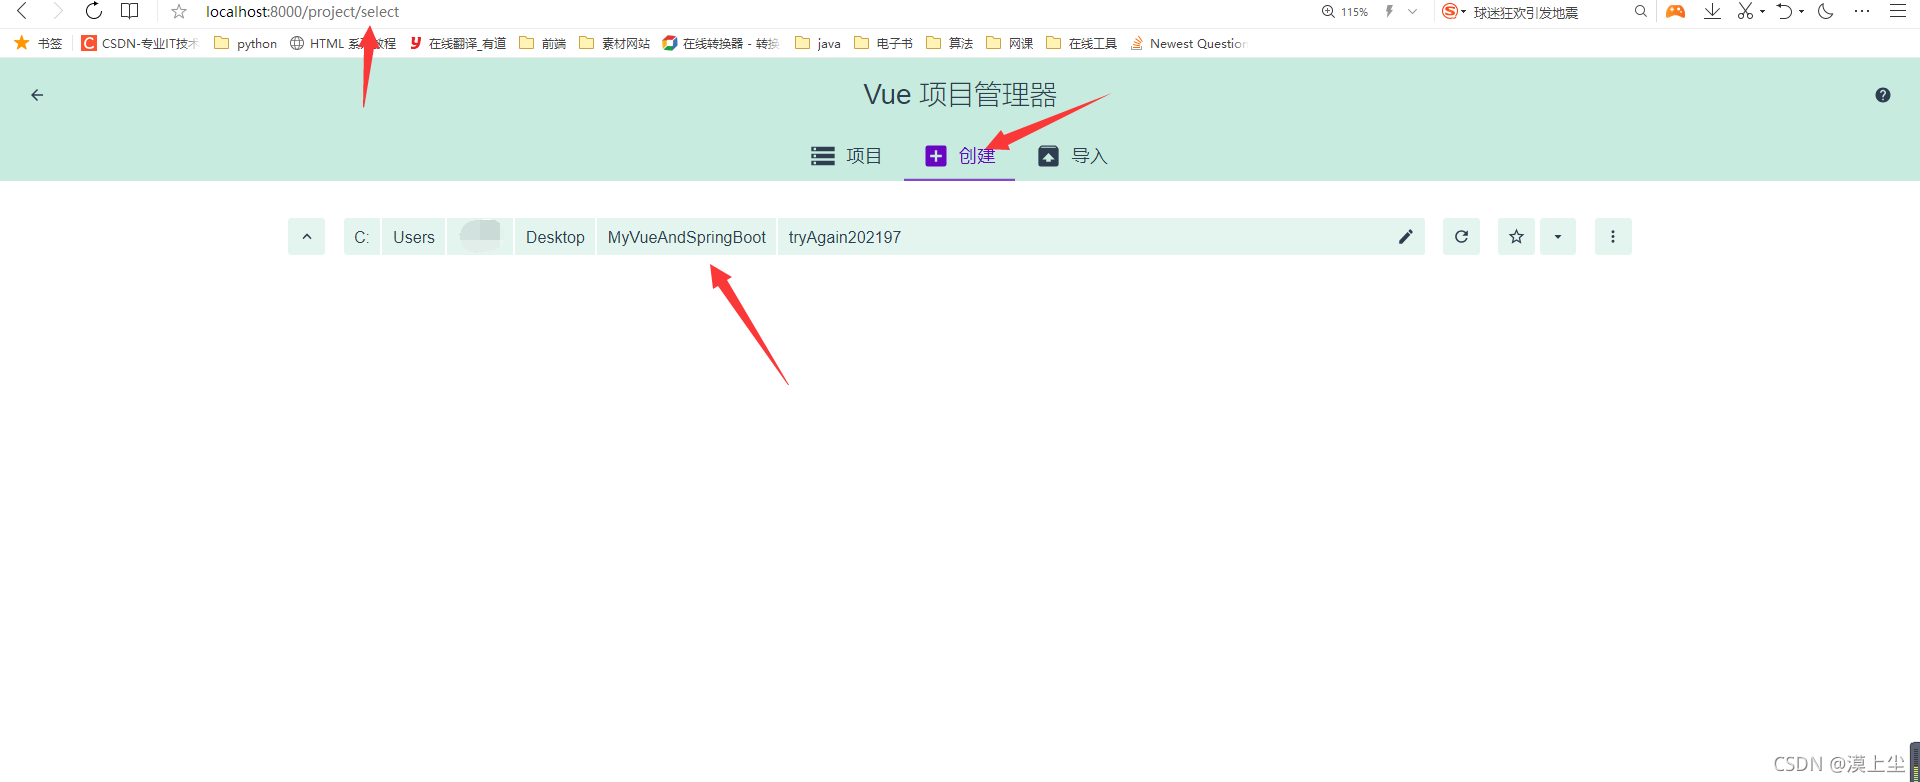Open the HTML 系列教程 bookmark
The height and width of the screenshot is (782, 1920).
point(343,43)
